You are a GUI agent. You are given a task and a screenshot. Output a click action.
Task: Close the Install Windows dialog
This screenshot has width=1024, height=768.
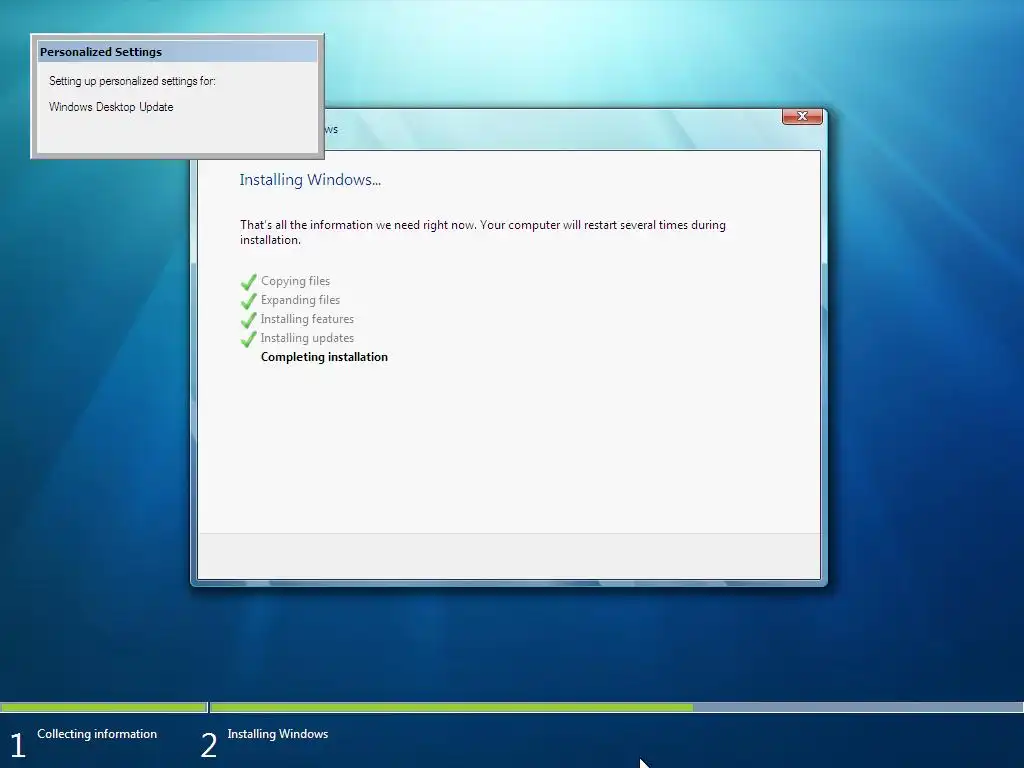point(802,116)
